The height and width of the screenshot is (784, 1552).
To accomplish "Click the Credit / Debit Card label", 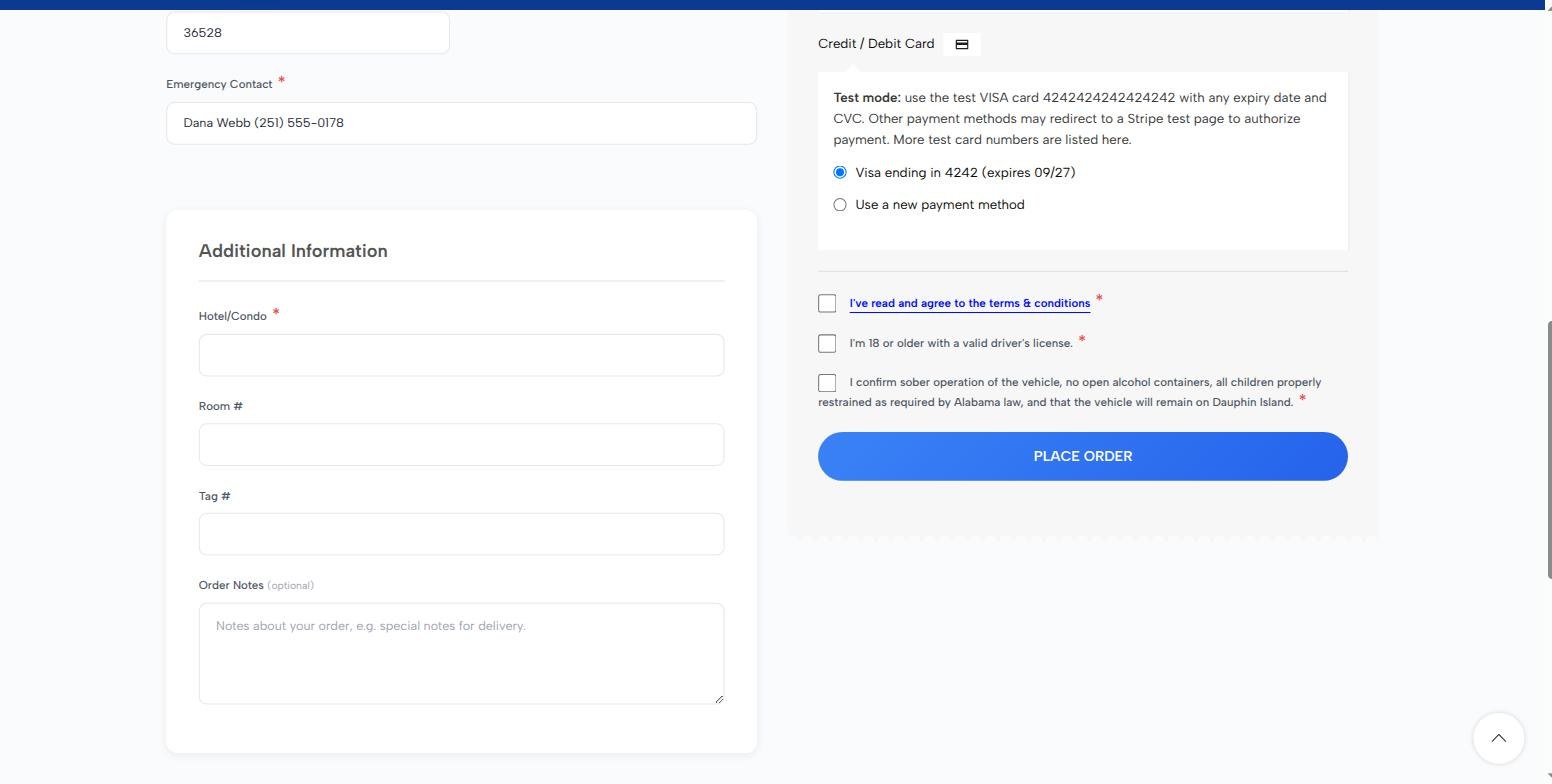I will [x=876, y=44].
